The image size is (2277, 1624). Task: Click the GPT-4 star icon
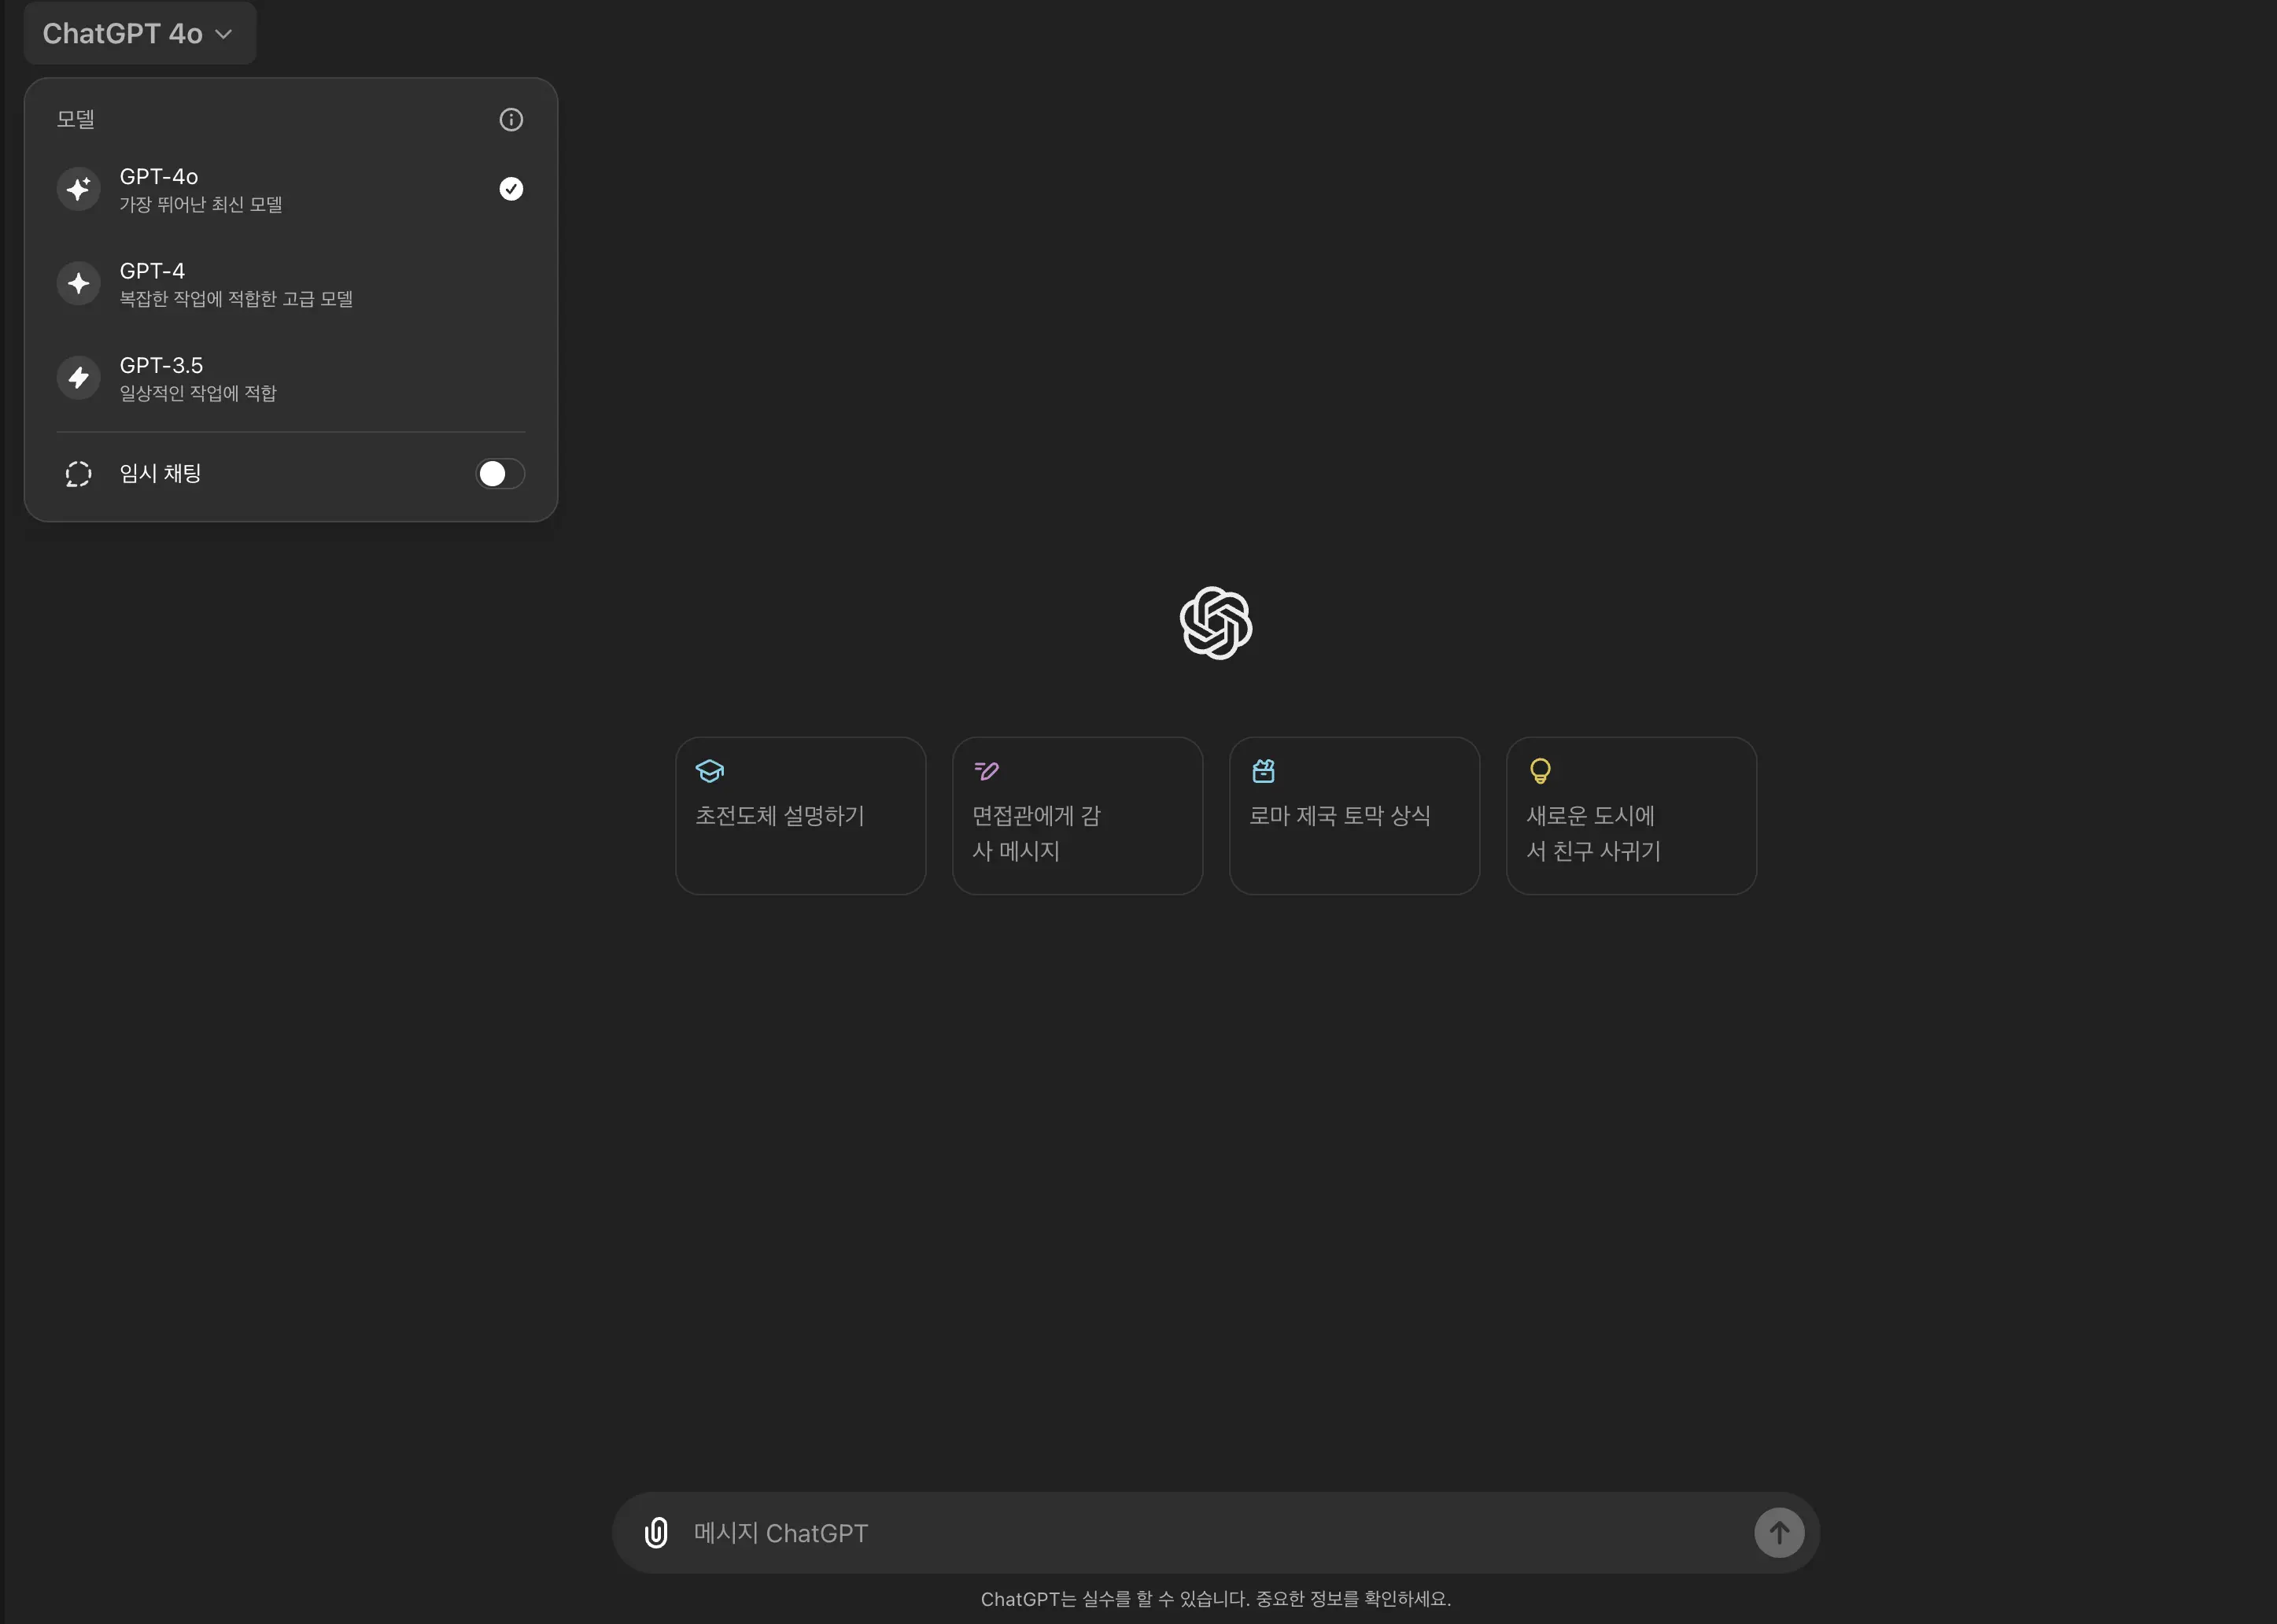tap(79, 284)
